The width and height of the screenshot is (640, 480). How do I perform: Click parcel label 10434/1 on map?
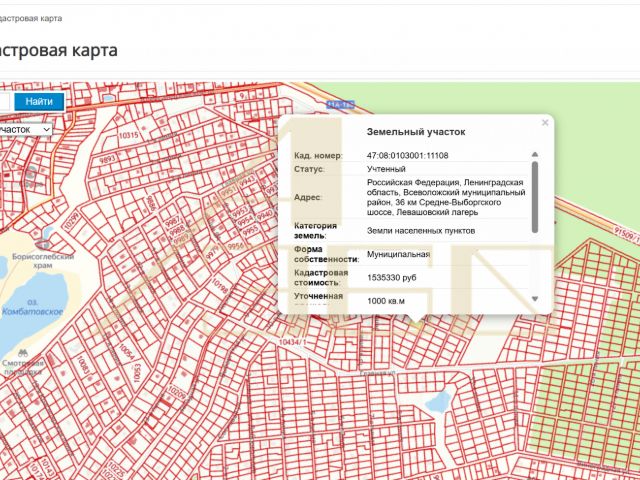[293, 342]
